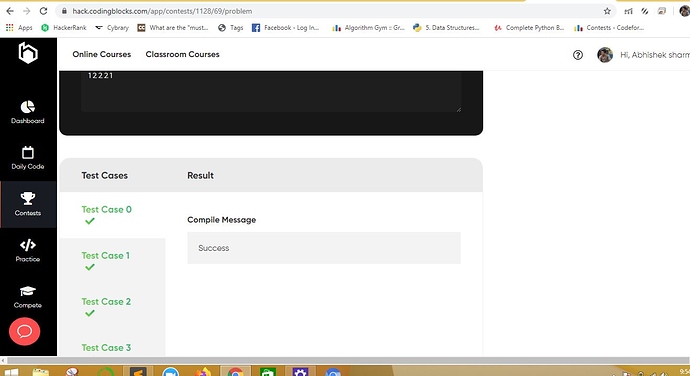
Task: Open Facebook - Log In bookmark
Action: pos(286,28)
